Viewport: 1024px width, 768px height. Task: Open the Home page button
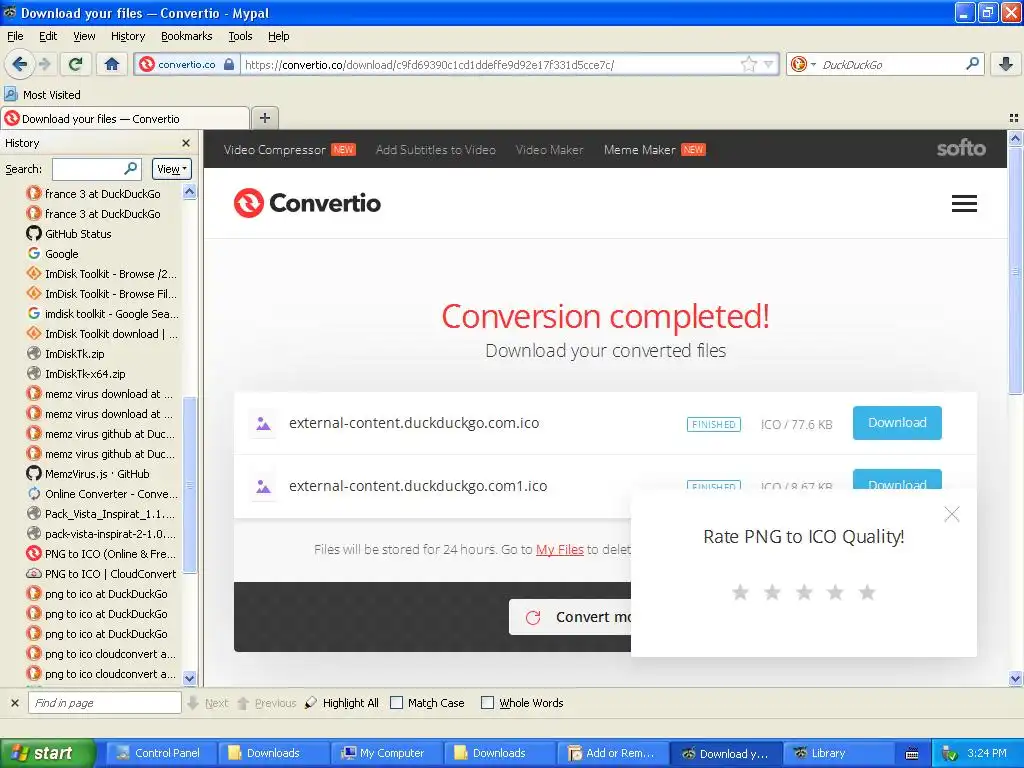coord(112,64)
